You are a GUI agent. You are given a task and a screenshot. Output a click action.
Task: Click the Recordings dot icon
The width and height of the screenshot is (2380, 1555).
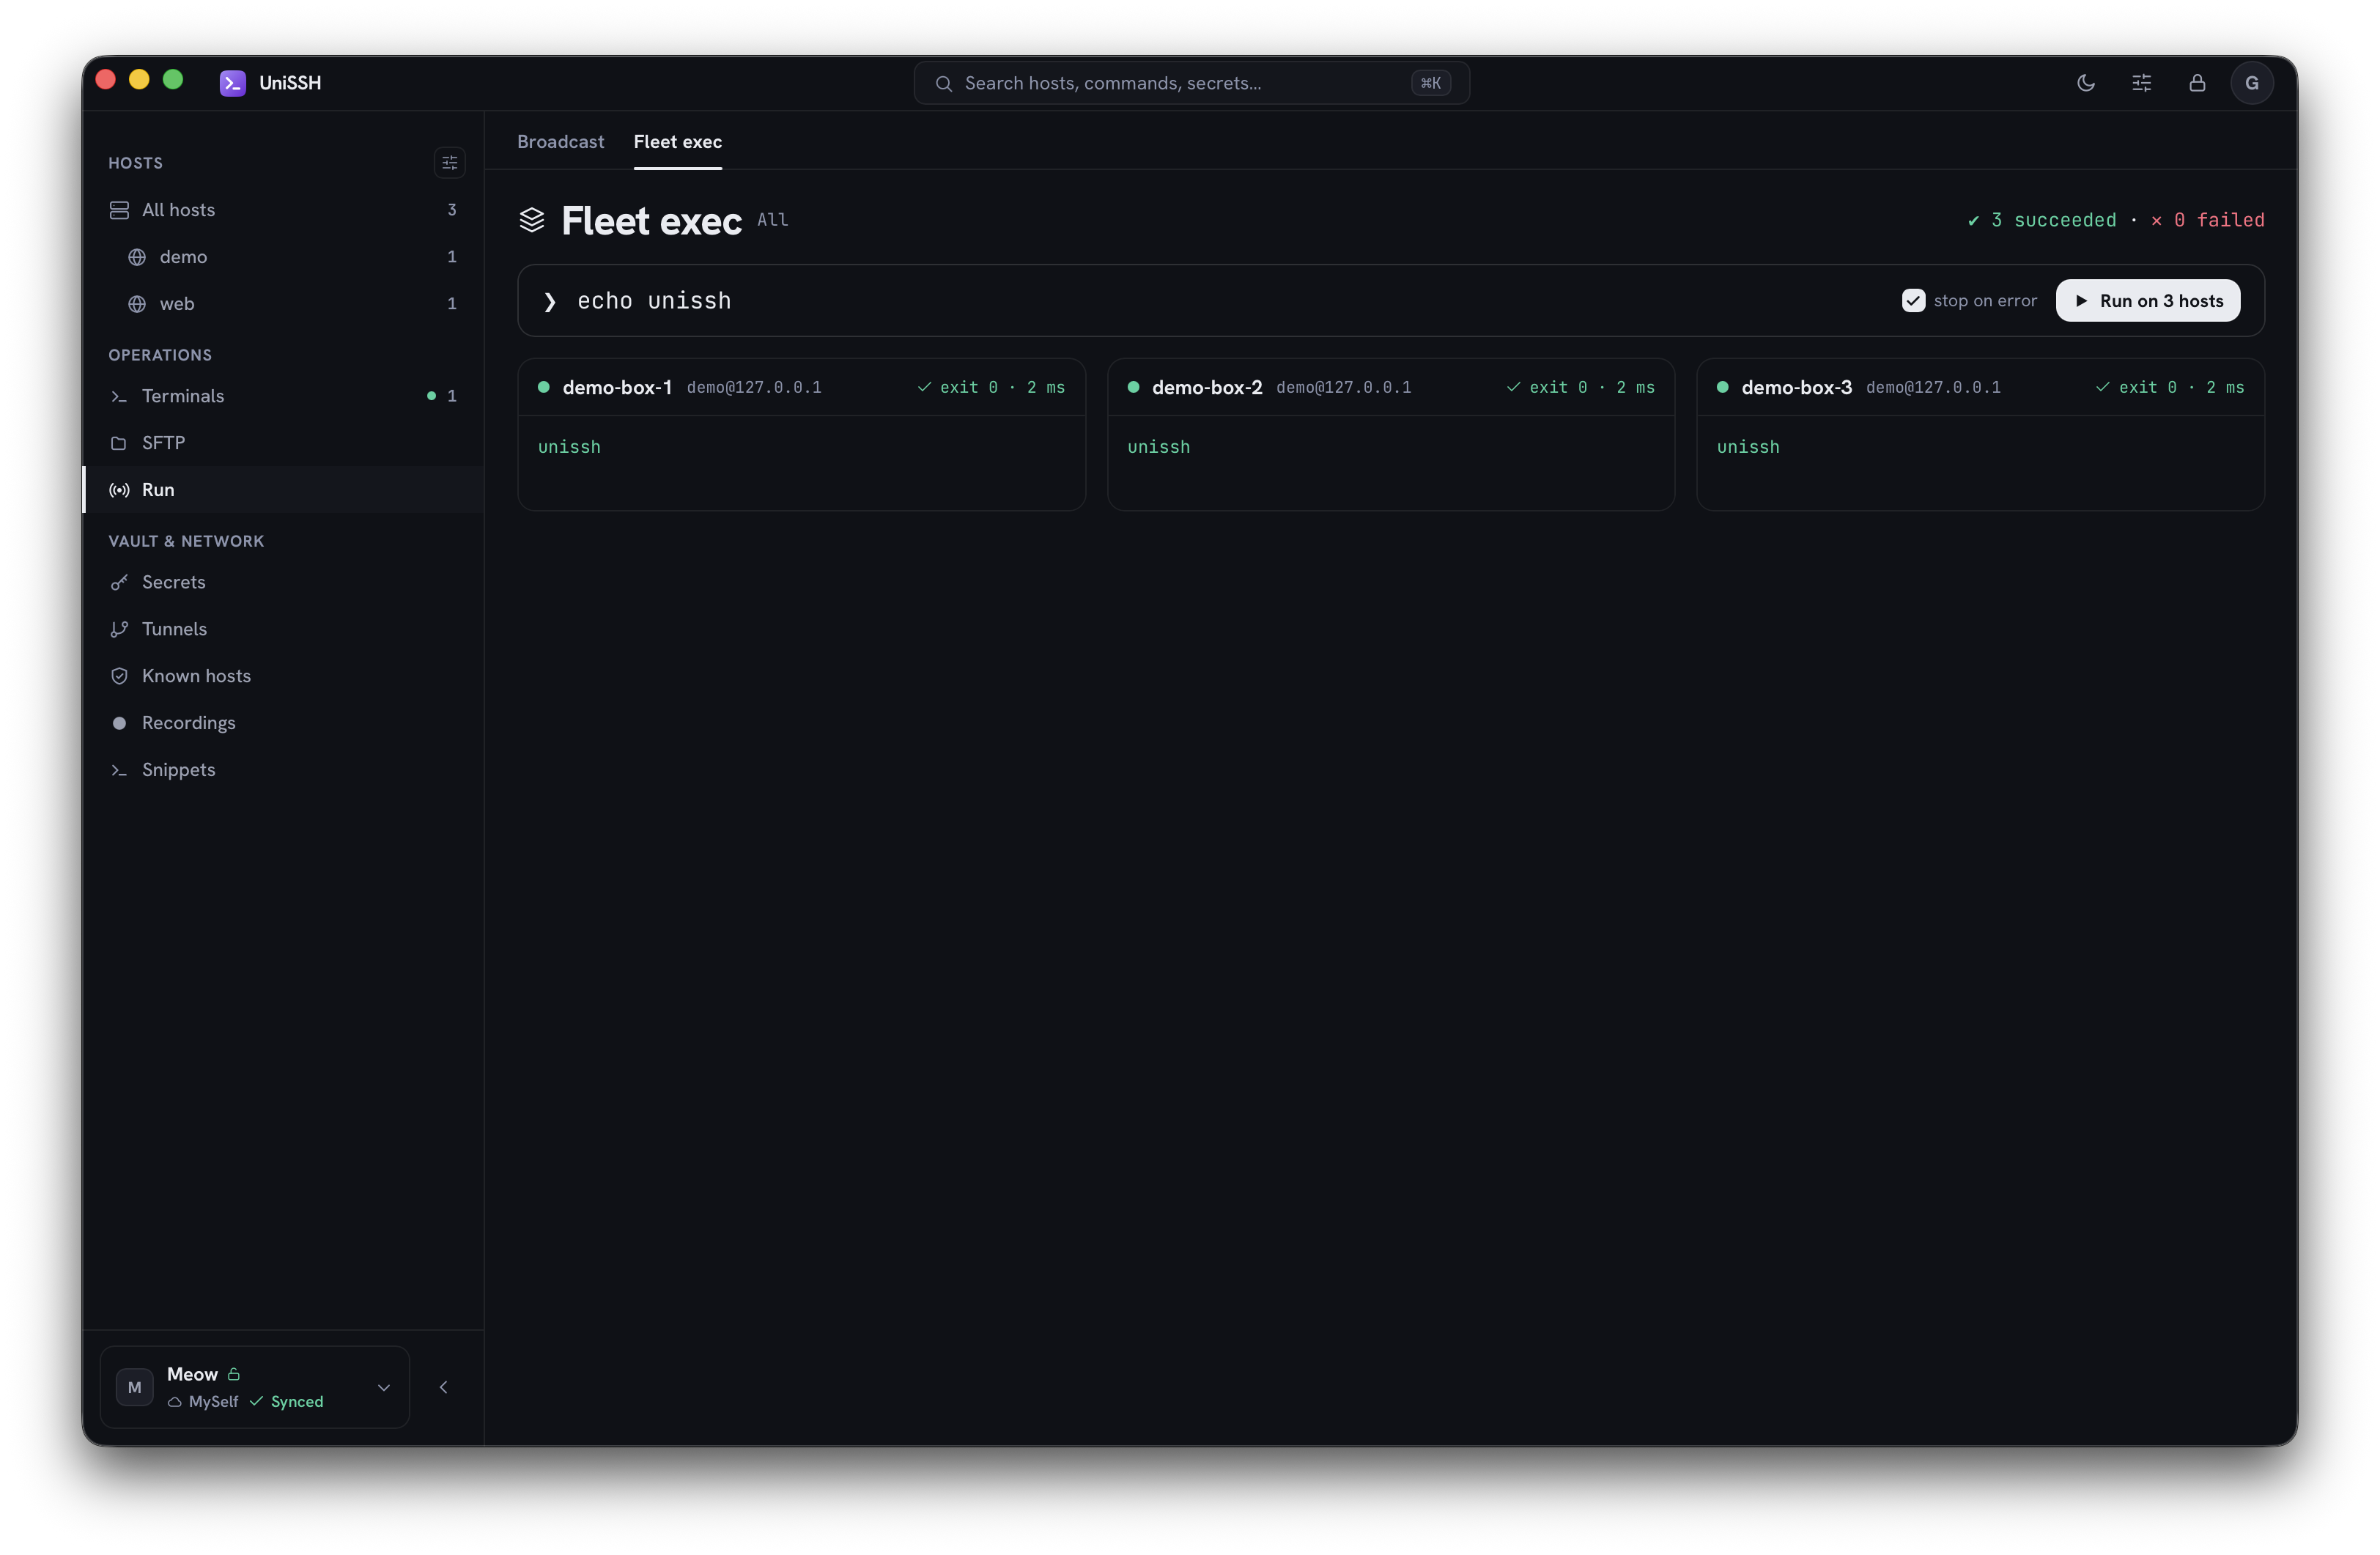(x=119, y=723)
